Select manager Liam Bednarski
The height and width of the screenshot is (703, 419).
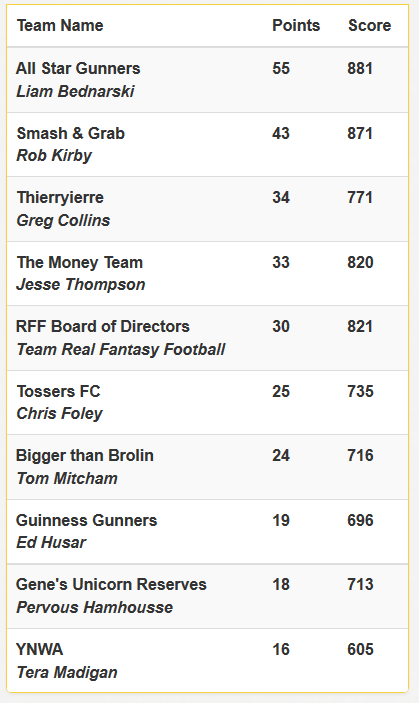pos(75,91)
